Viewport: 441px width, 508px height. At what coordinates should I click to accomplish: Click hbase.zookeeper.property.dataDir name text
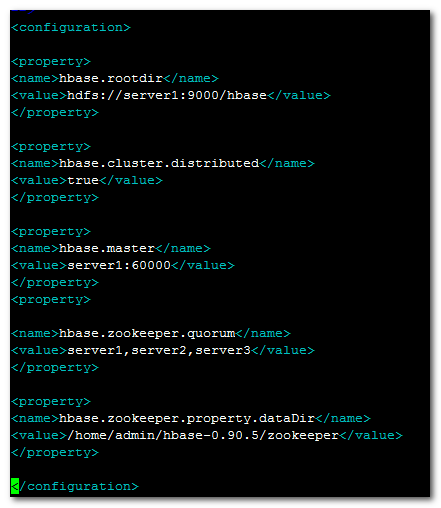point(187,418)
